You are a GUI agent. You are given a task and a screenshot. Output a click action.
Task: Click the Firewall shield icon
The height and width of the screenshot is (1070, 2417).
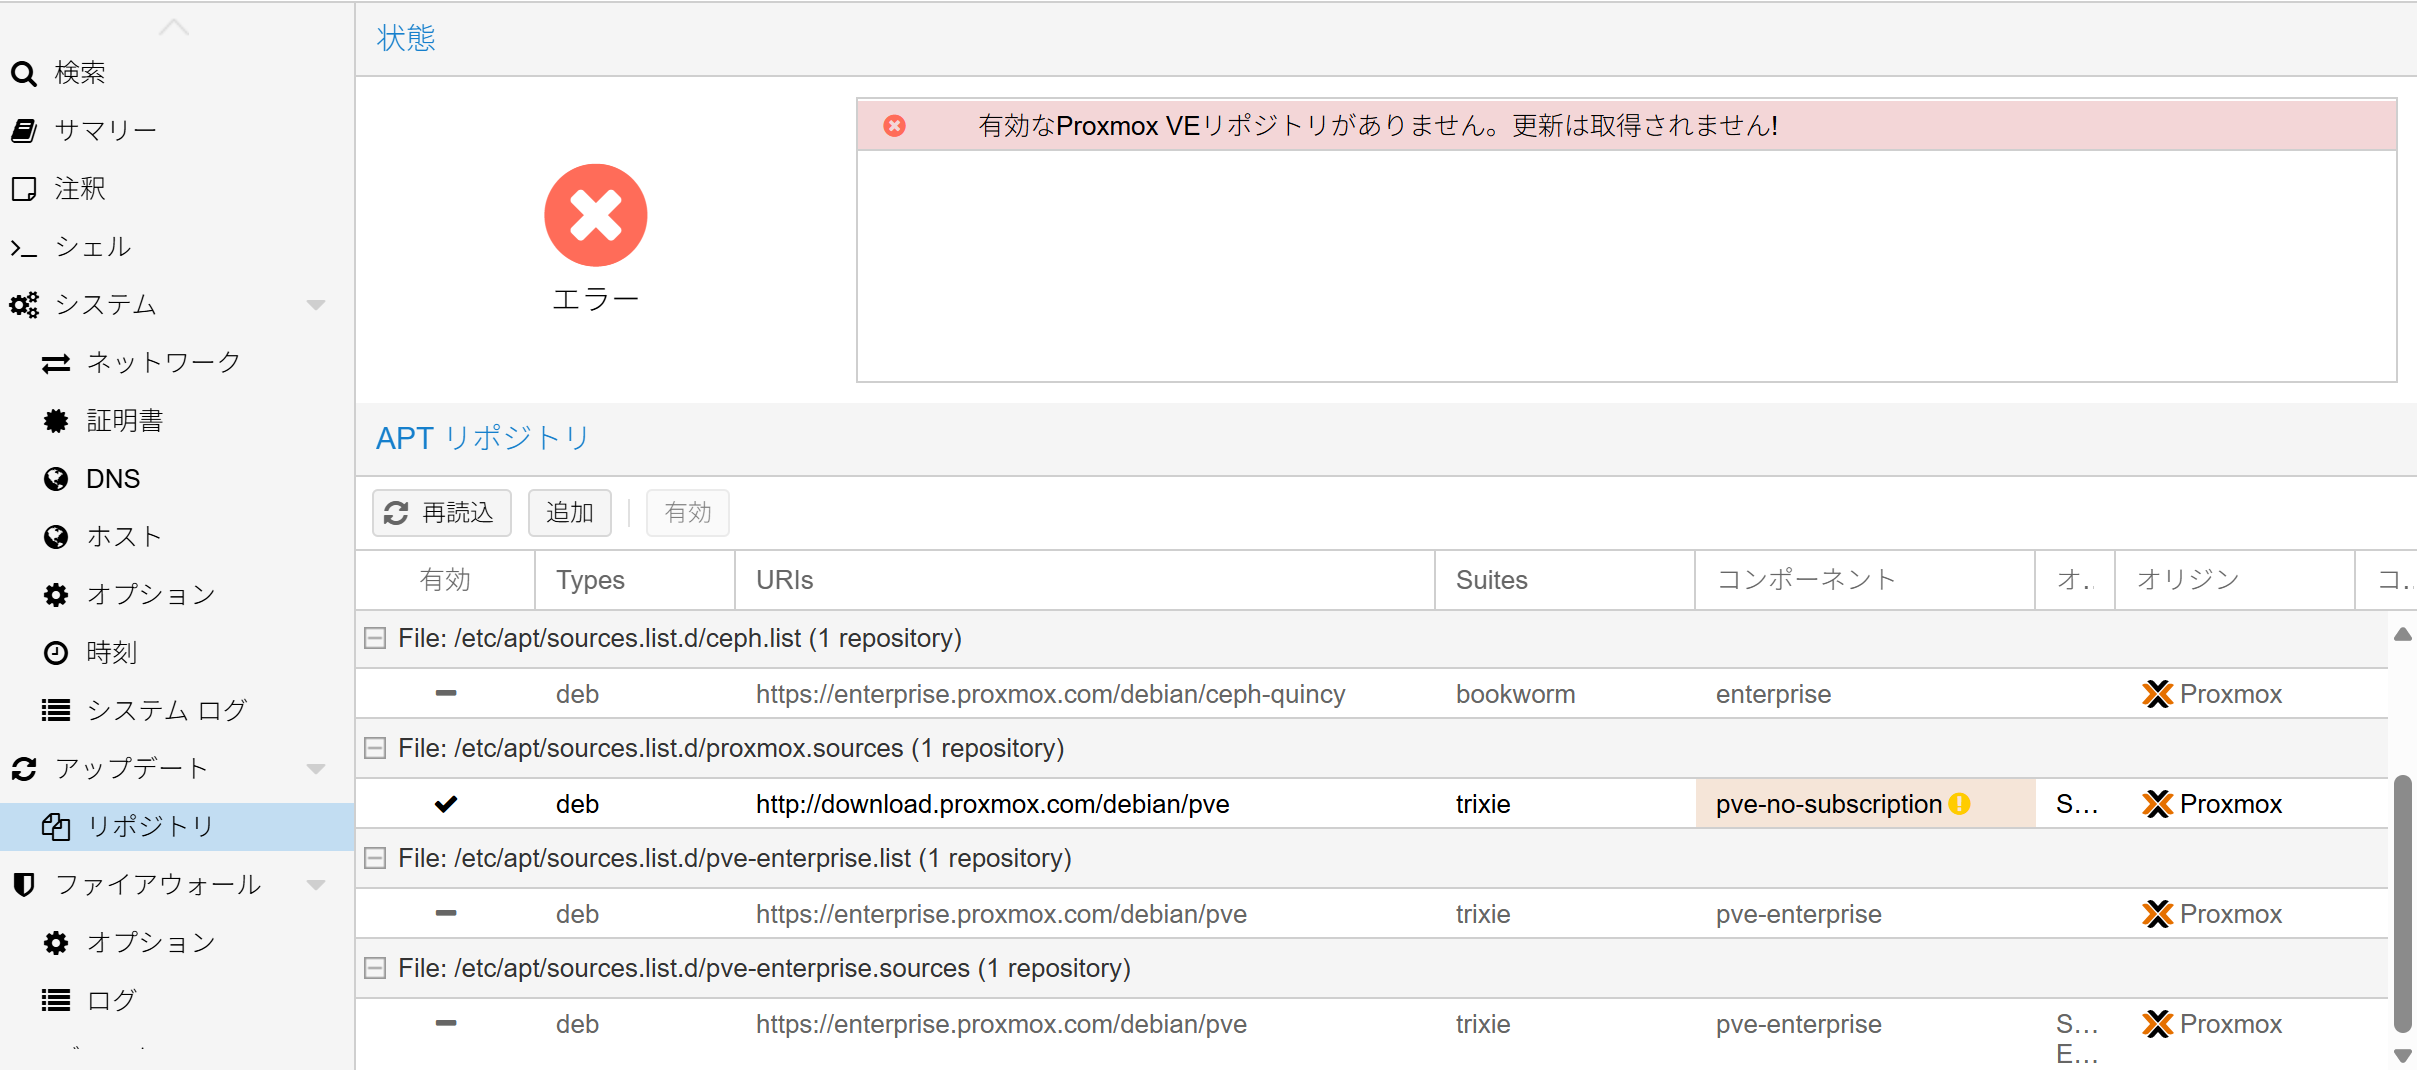pyautogui.click(x=24, y=885)
